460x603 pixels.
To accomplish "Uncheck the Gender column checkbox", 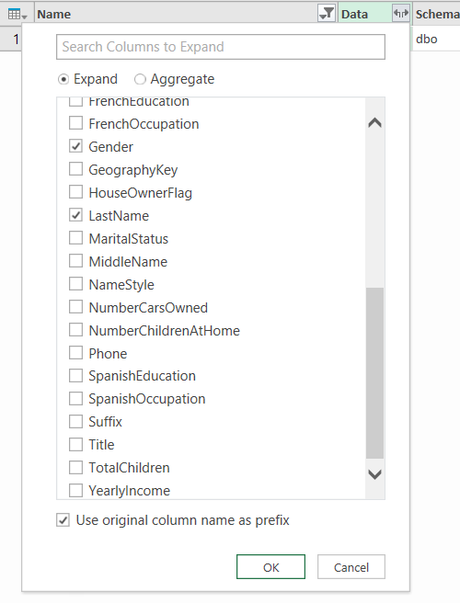I will click(76, 146).
